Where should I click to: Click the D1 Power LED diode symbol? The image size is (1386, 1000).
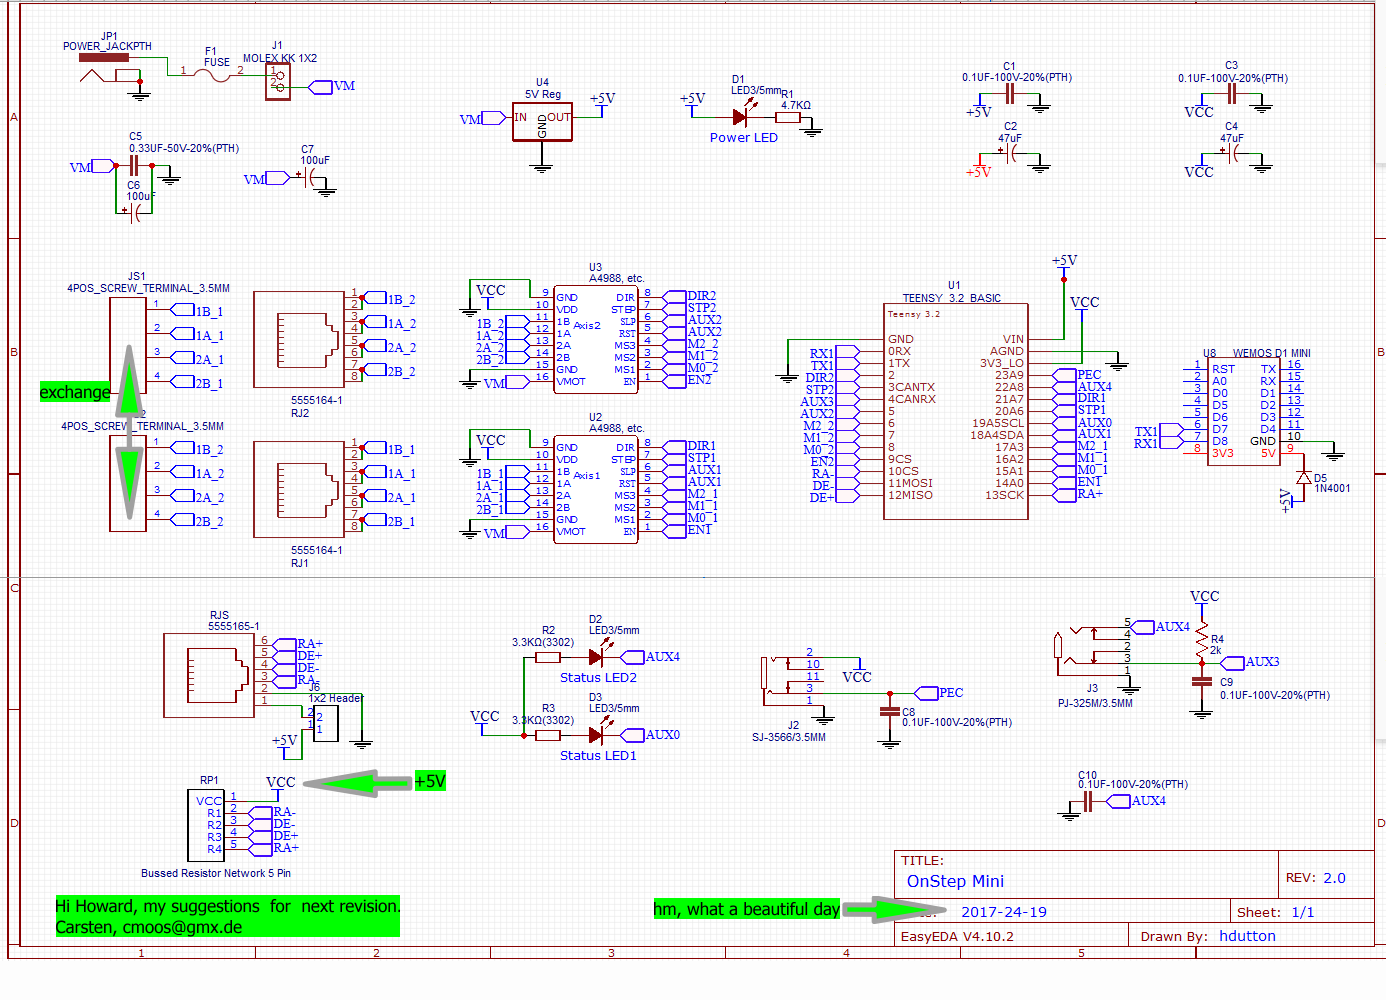coord(741,117)
